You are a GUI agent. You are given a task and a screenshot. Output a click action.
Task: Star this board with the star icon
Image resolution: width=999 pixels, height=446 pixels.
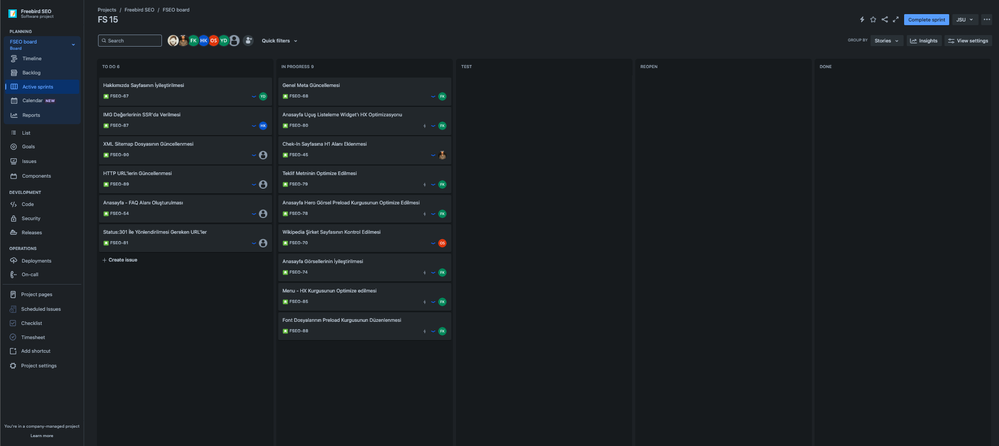pos(873,20)
